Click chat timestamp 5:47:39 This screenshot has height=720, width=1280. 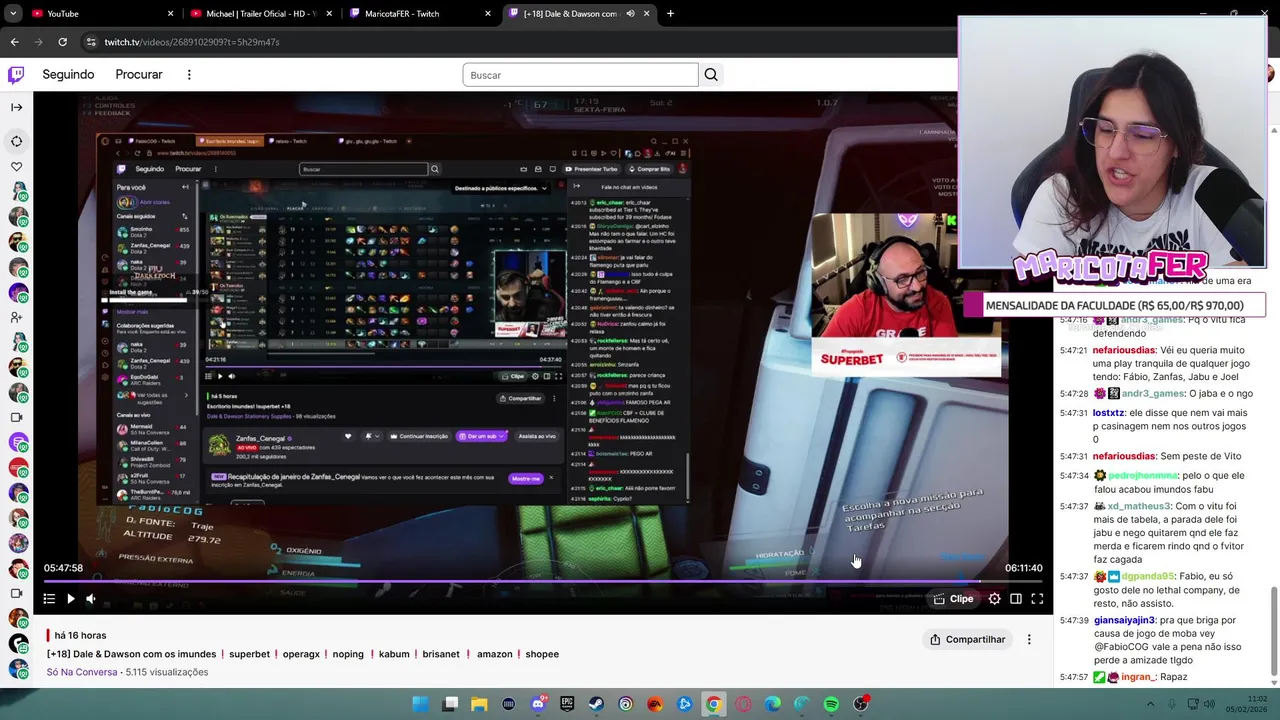click(x=1073, y=621)
